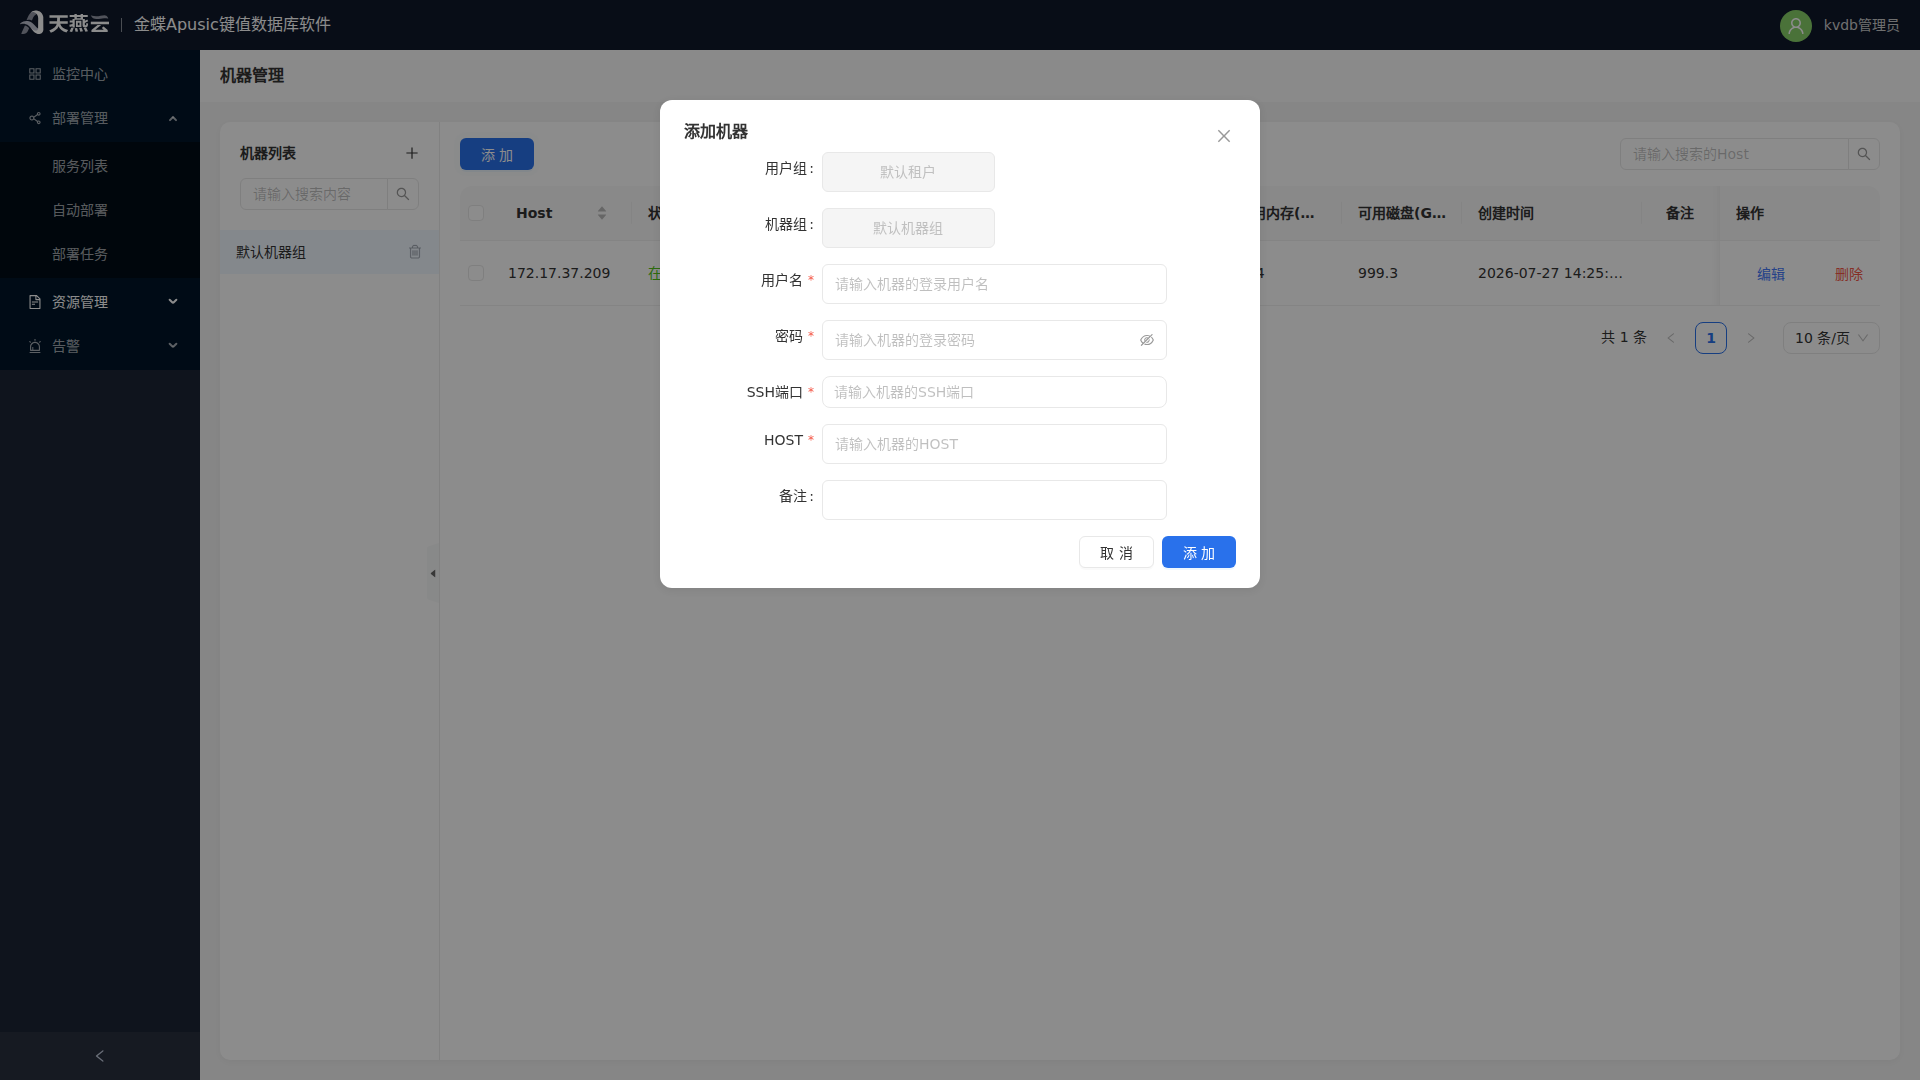Focus the SSH端口 input field

994,392
